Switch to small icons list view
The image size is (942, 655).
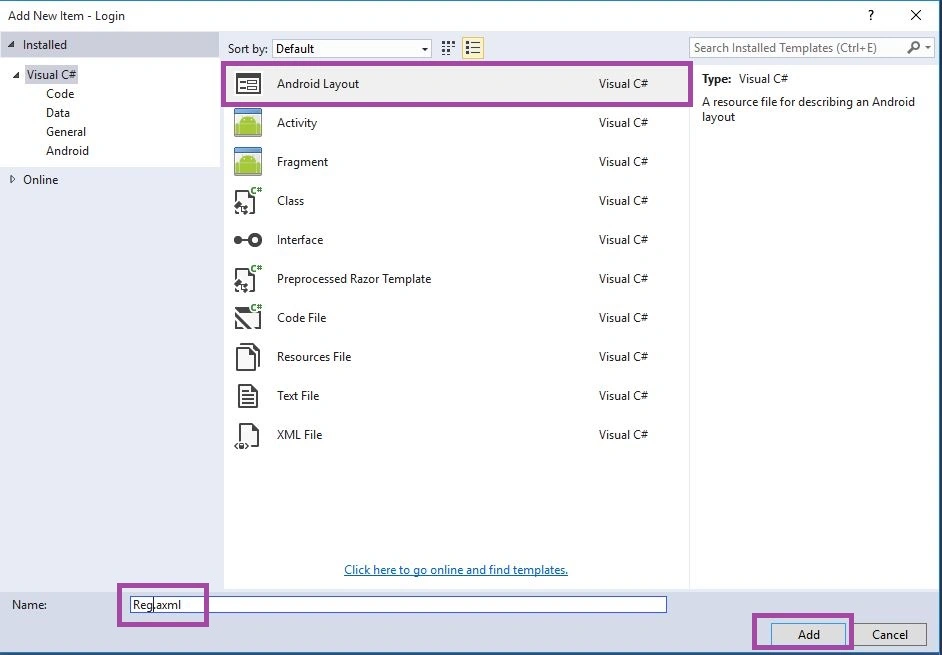tap(473, 48)
